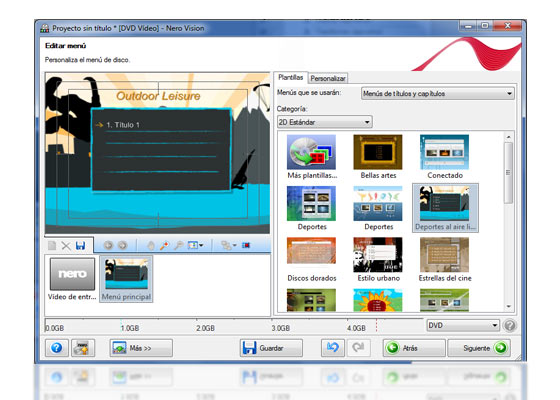Screen dimensions: 560x400
Task: Click the Siguiente button
Action: [x=479, y=348]
